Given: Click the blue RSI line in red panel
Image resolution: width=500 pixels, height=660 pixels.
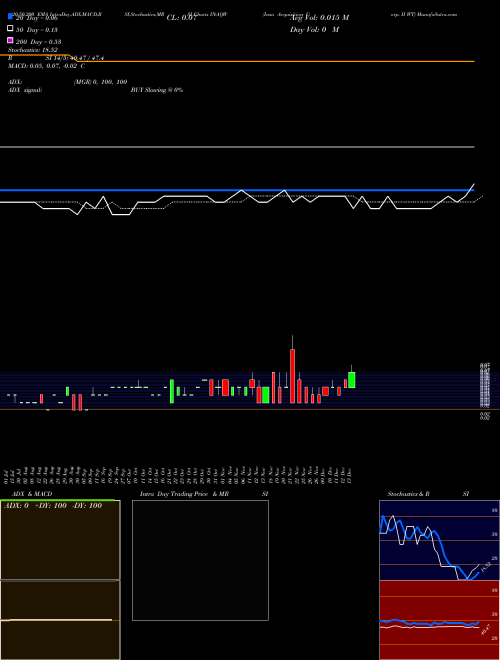Looking at the screenshot, I should (429, 623).
